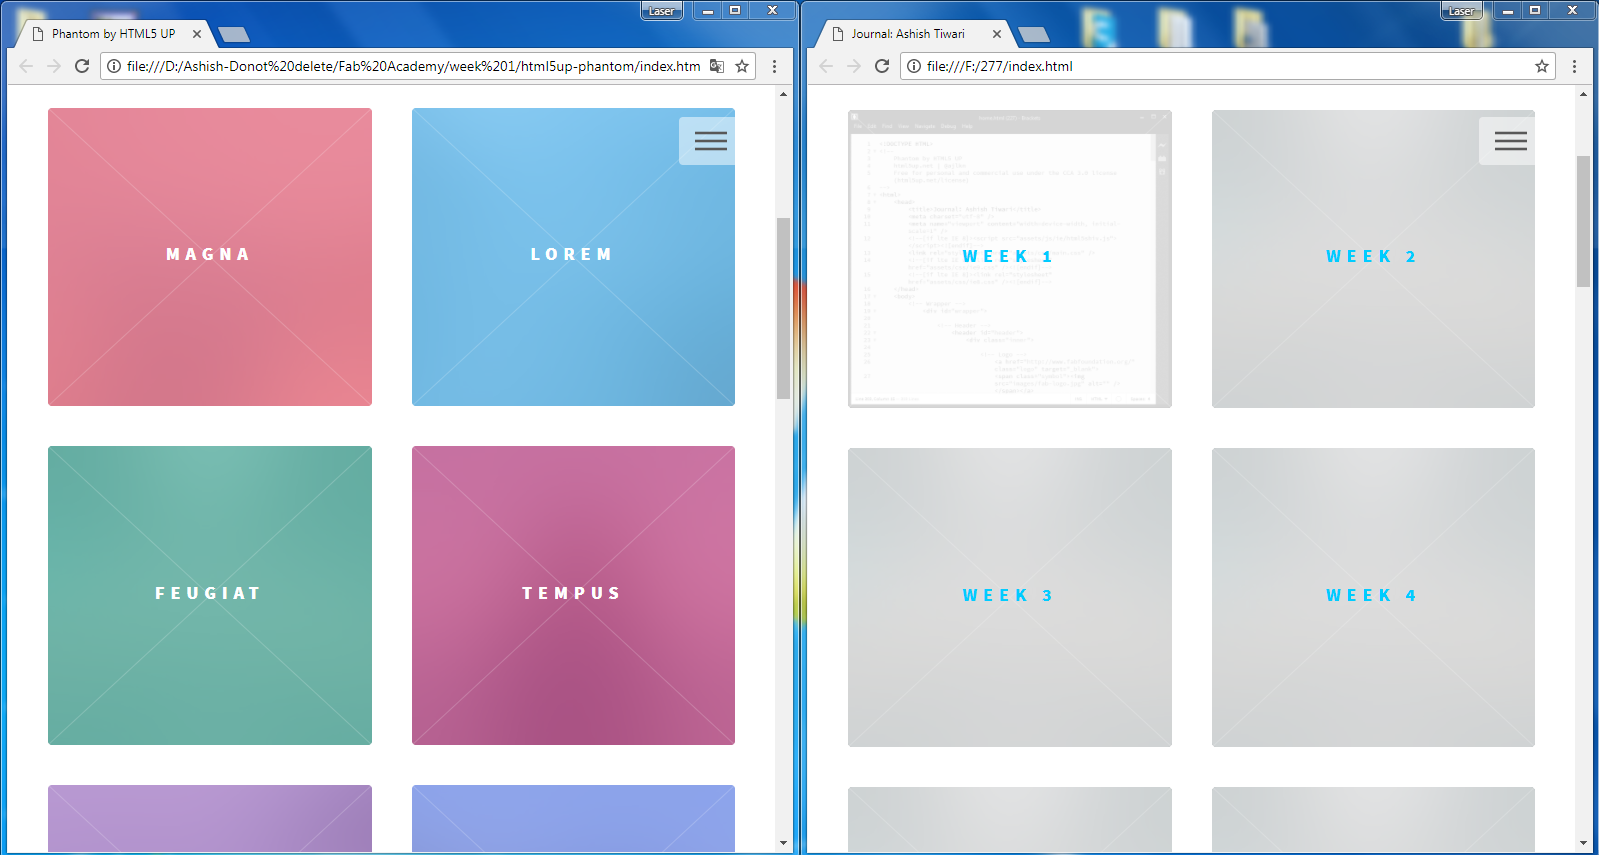Open the LOREM tile

click(x=573, y=257)
